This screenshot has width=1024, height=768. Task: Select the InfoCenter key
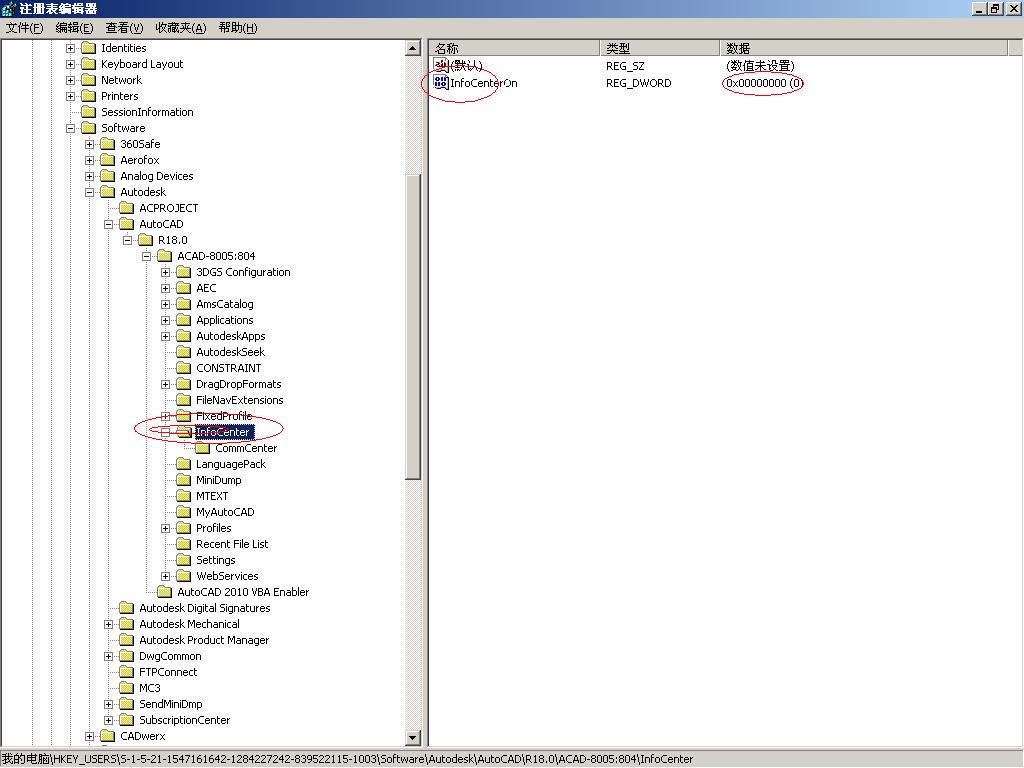coord(223,432)
